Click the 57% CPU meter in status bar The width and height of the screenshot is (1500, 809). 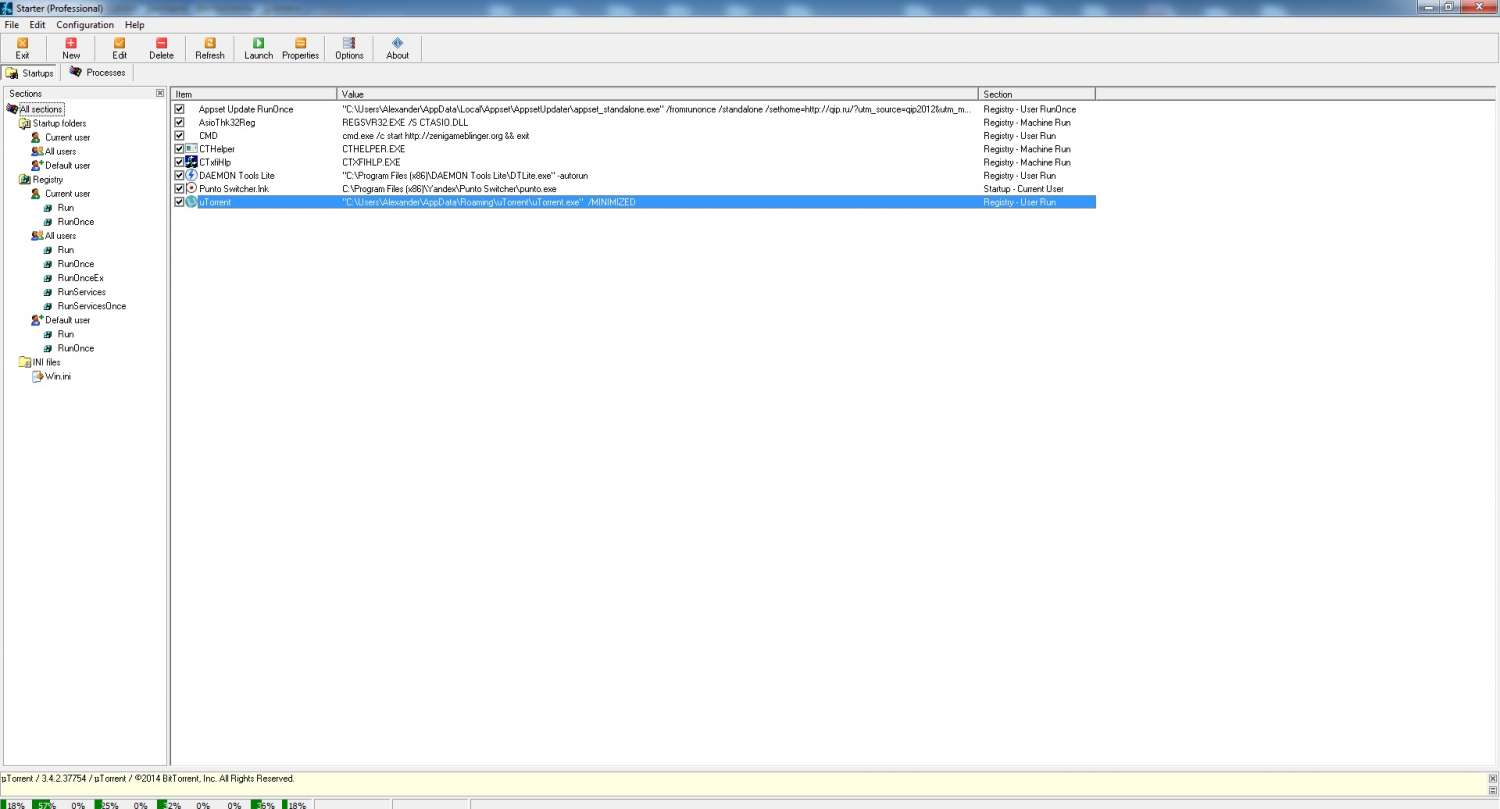point(46,804)
